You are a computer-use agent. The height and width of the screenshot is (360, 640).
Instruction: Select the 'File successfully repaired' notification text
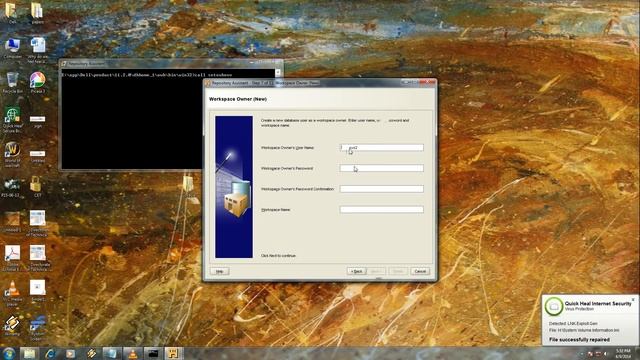click(x=579, y=340)
